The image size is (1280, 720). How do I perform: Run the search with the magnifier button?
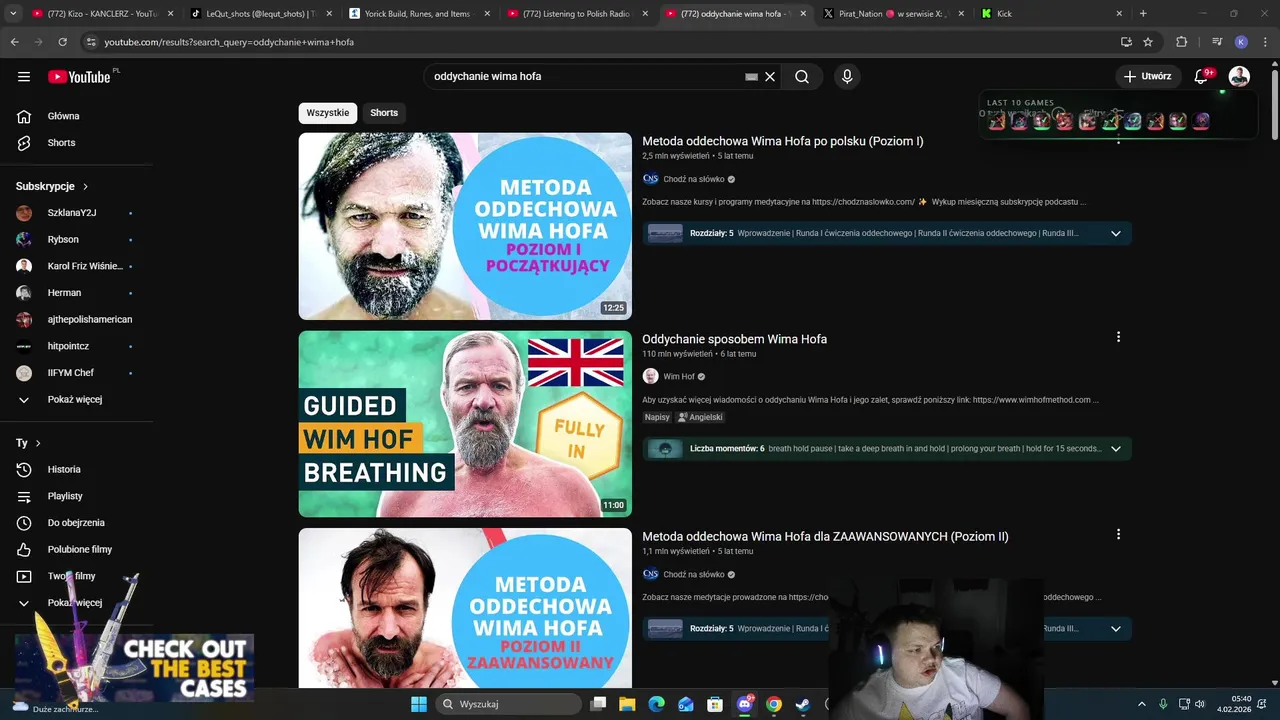[802, 76]
